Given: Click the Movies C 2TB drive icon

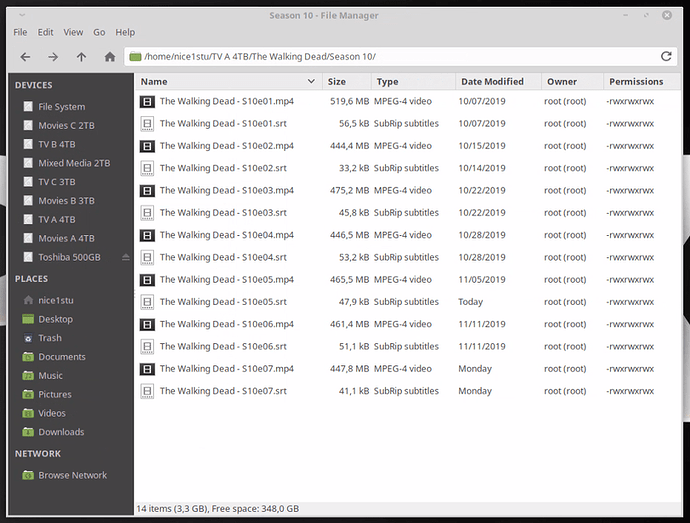Looking at the screenshot, I should click(28, 125).
